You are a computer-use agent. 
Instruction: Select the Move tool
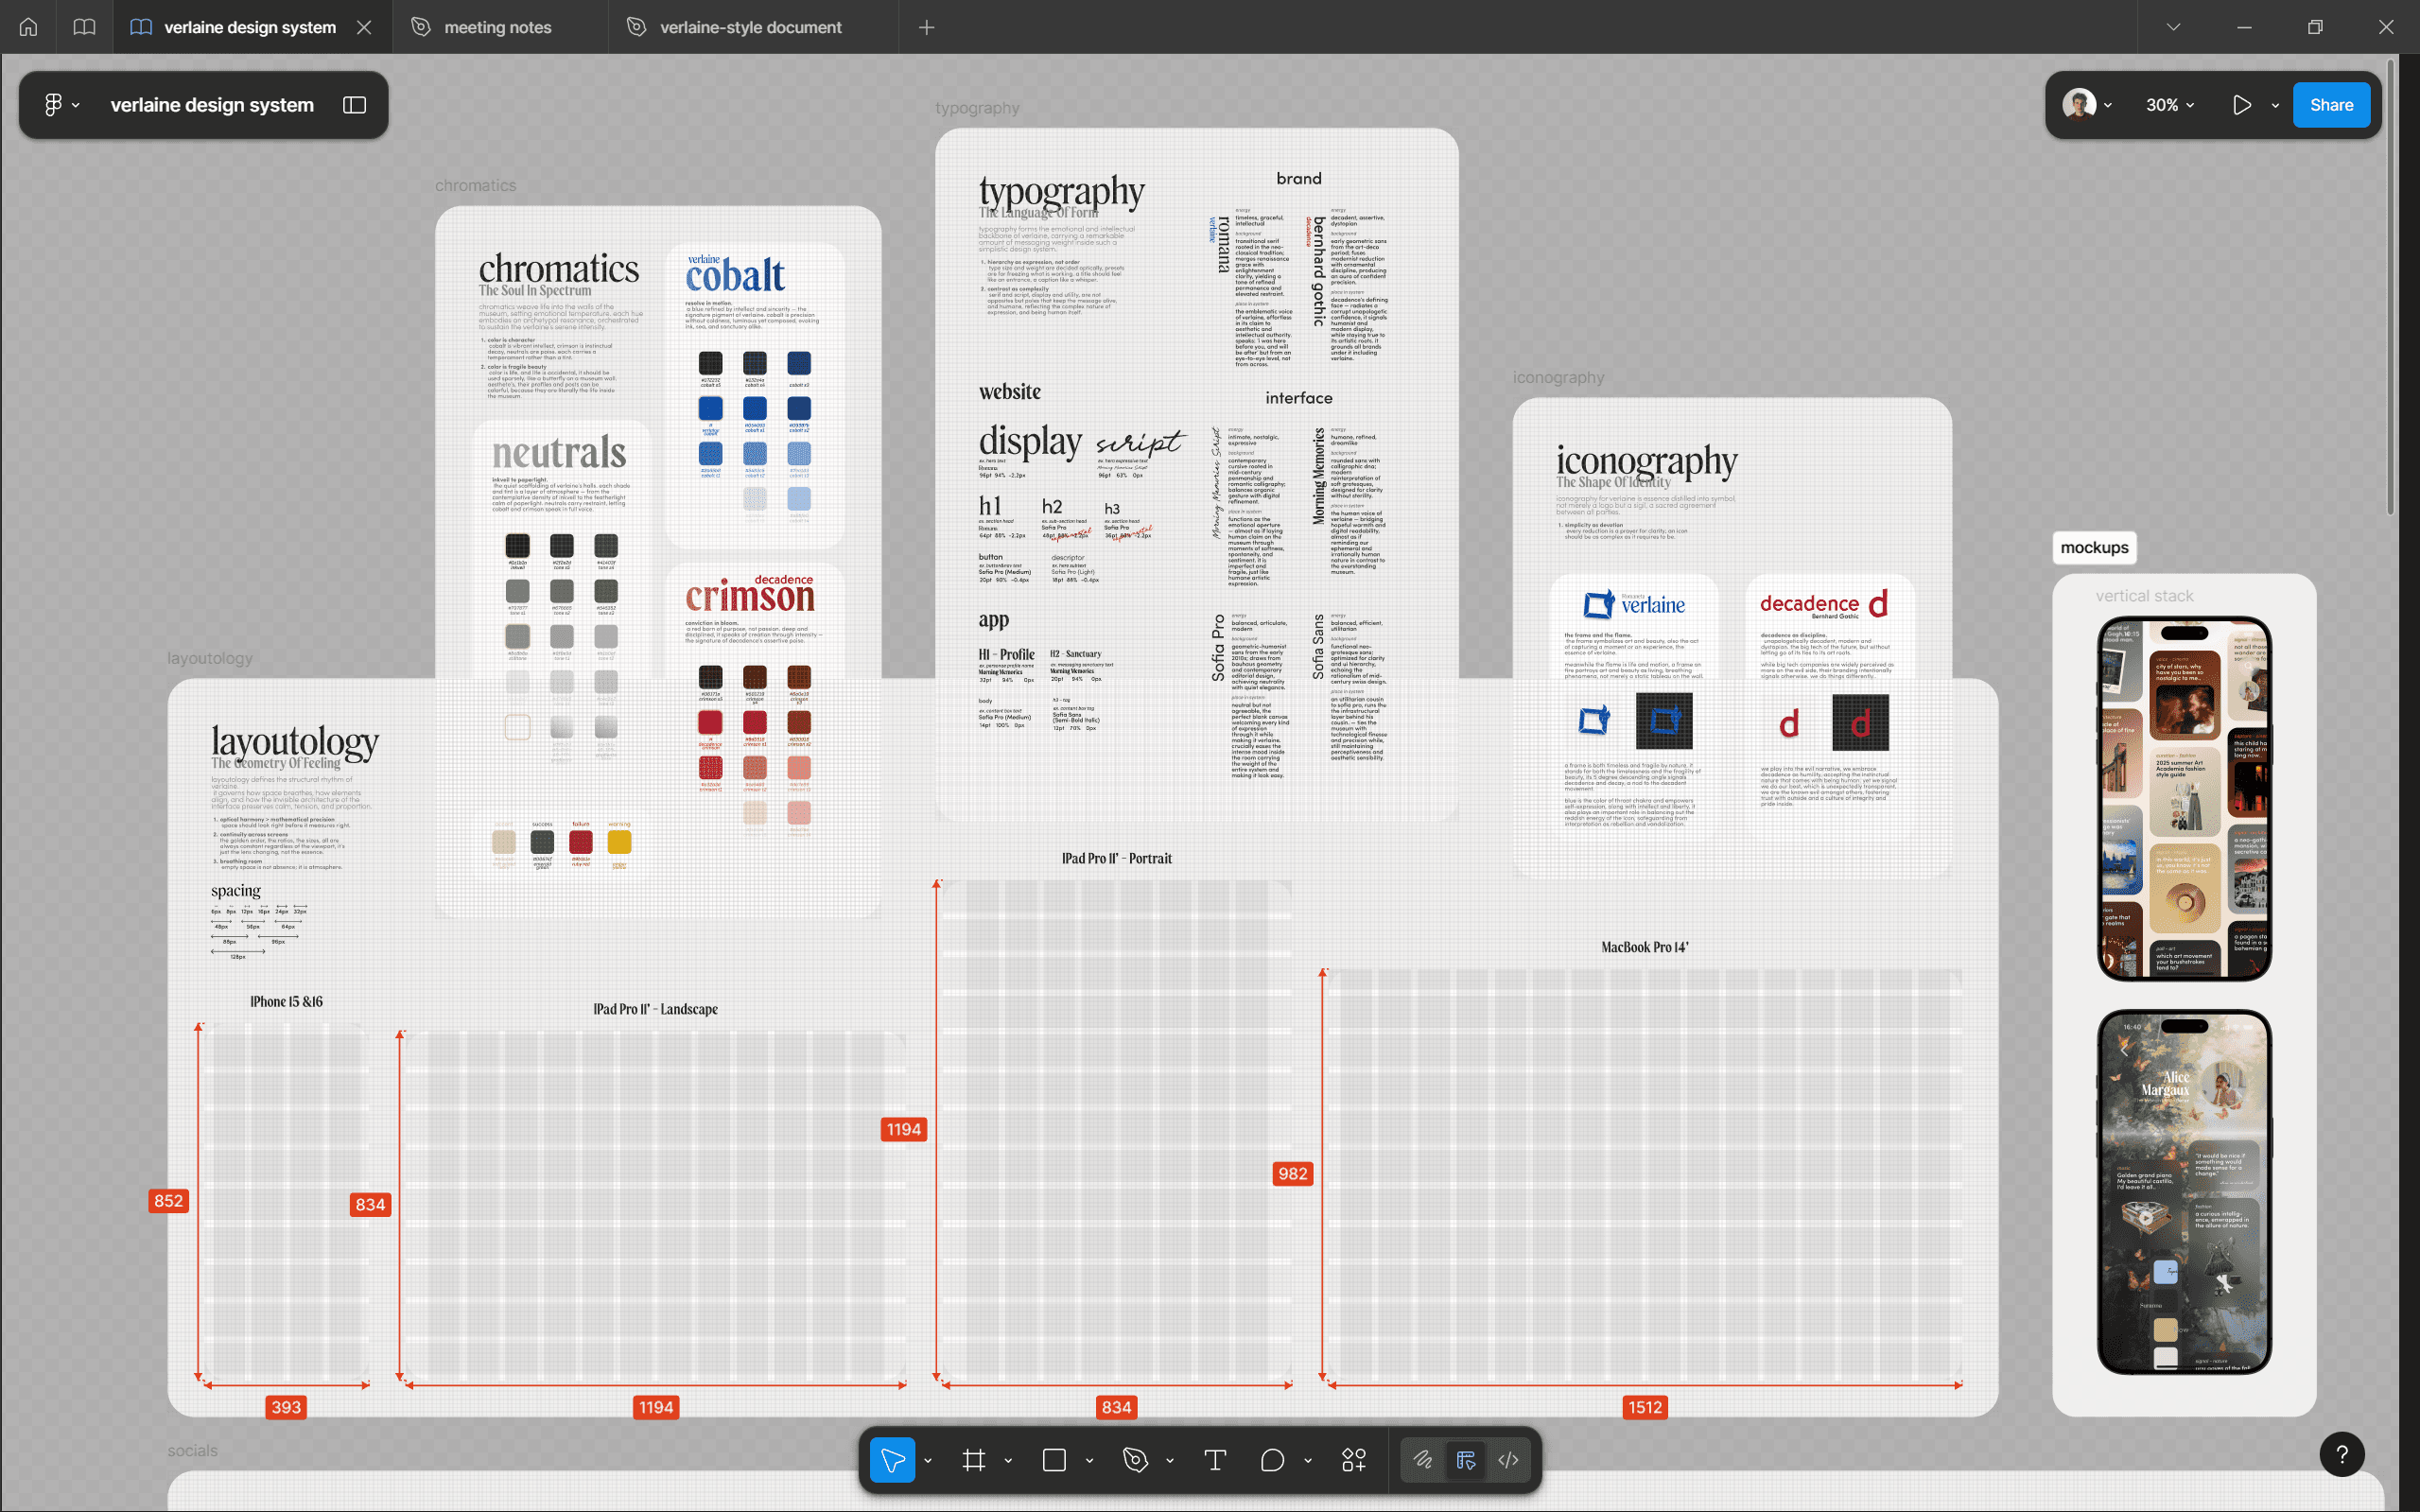pos(892,1460)
